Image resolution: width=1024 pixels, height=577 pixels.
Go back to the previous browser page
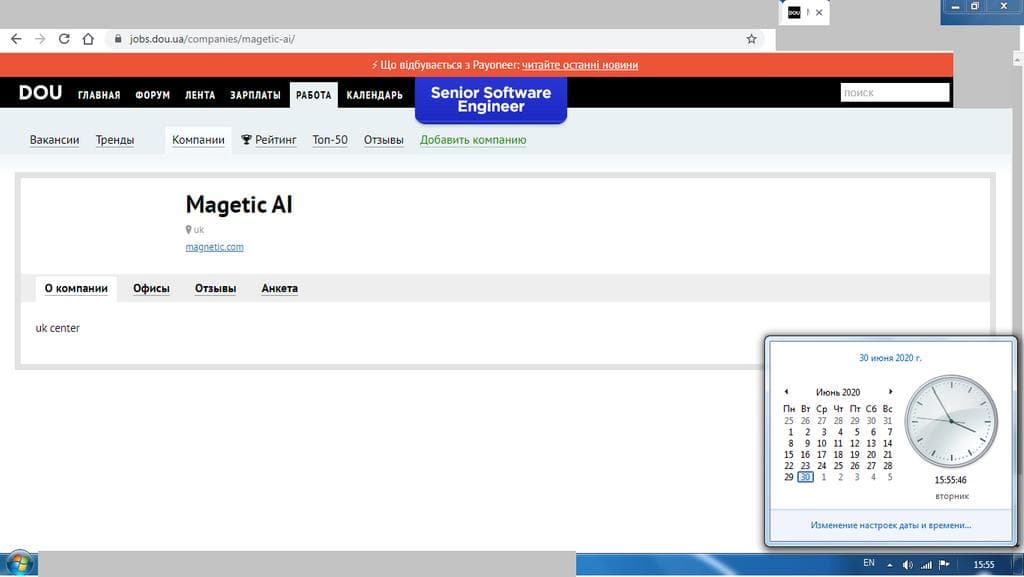[x=16, y=39]
